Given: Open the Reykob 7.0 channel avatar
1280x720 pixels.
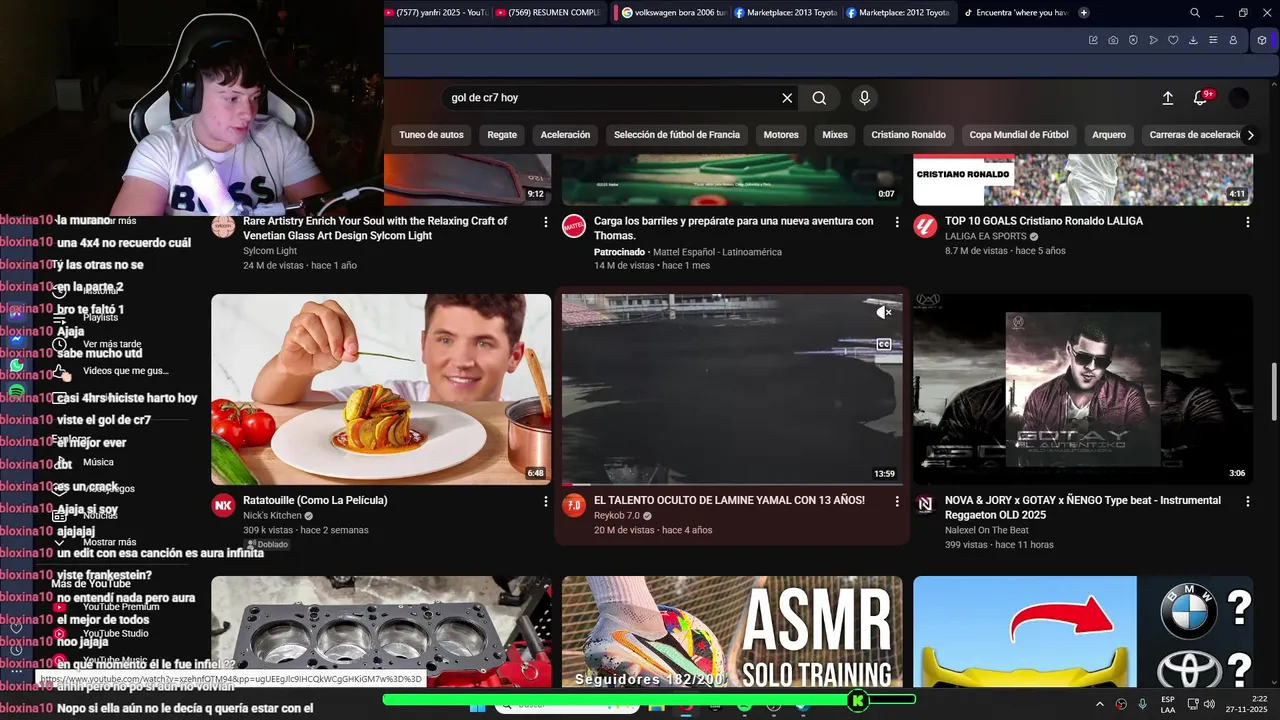Looking at the screenshot, I should click(574, 505).
